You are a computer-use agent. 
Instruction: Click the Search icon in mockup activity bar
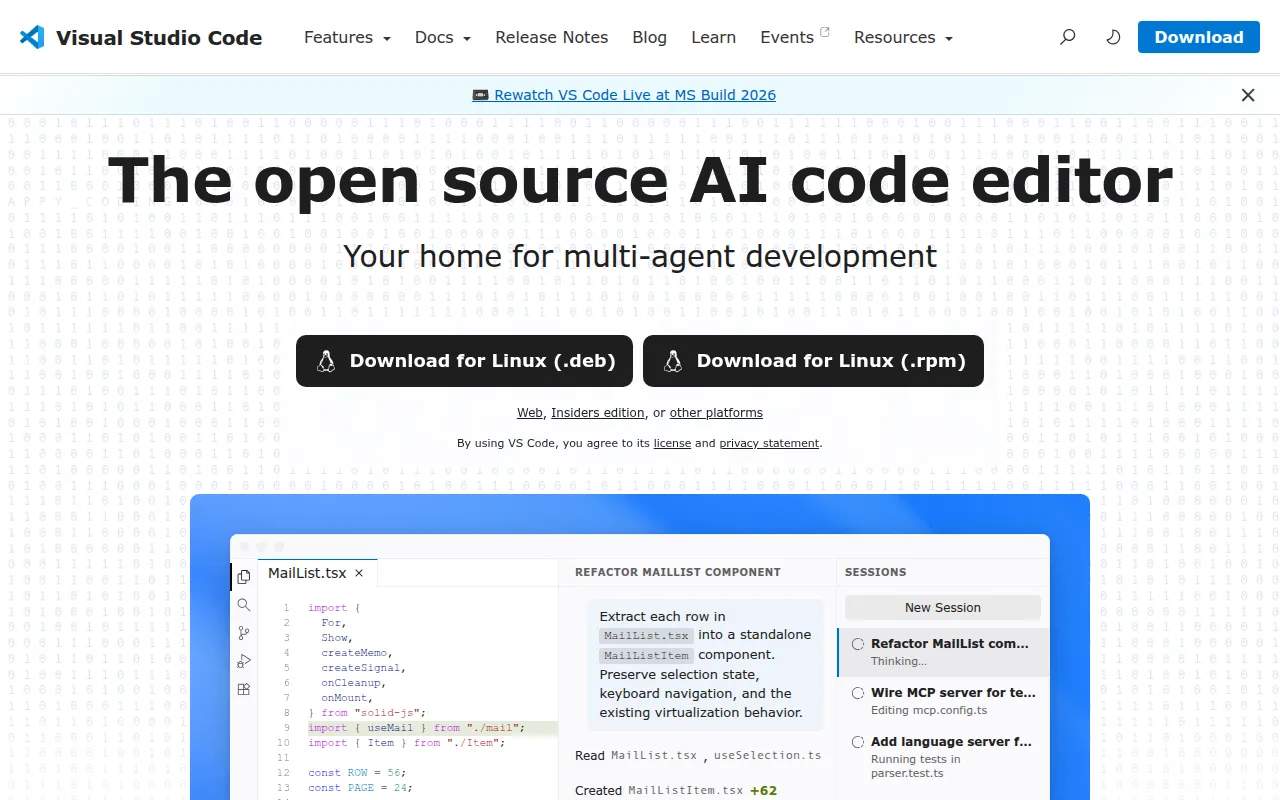pos(243,605)
